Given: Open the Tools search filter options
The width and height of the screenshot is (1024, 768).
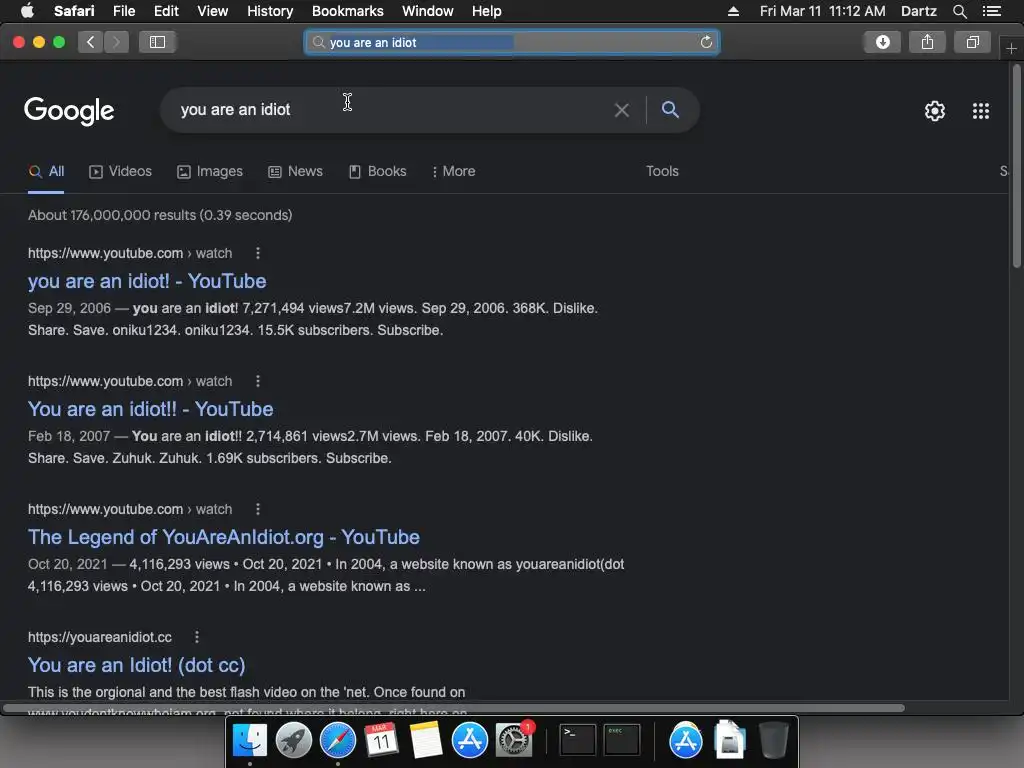Looking at the screenshot, I should coord(662,171).
